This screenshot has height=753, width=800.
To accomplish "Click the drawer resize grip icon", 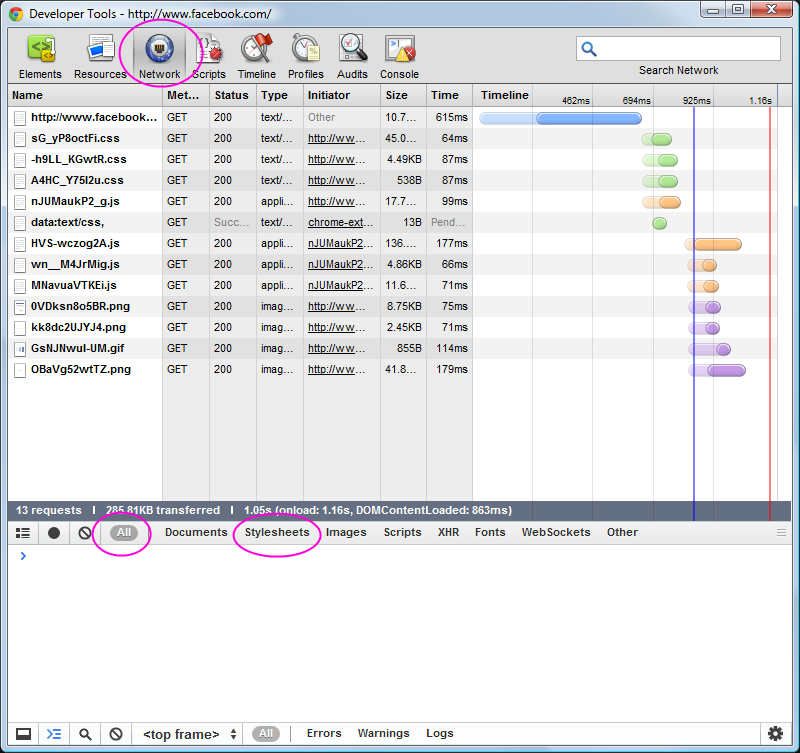I will tap(781, 533).
